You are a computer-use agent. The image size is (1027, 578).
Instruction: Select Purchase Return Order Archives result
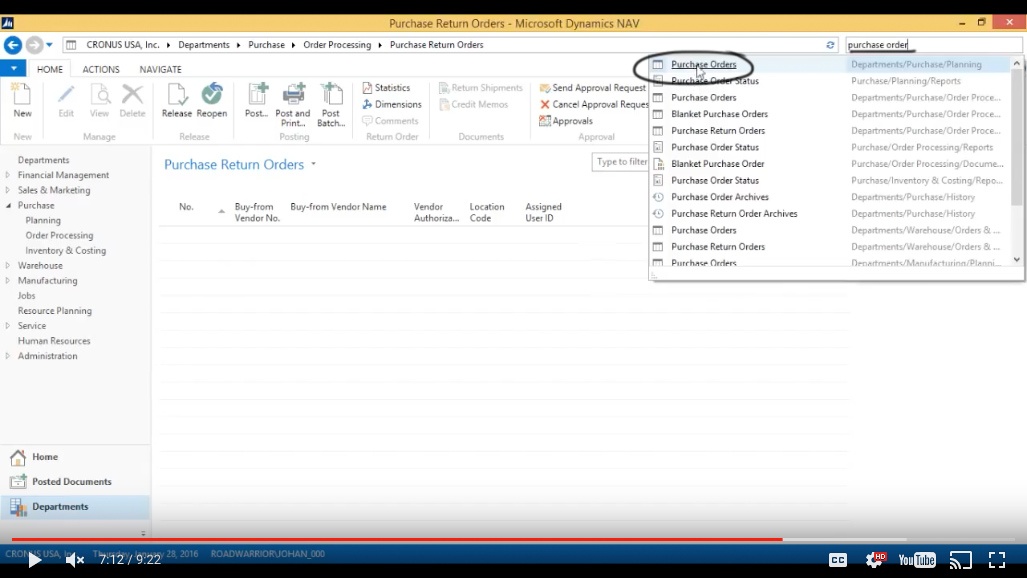734,214
